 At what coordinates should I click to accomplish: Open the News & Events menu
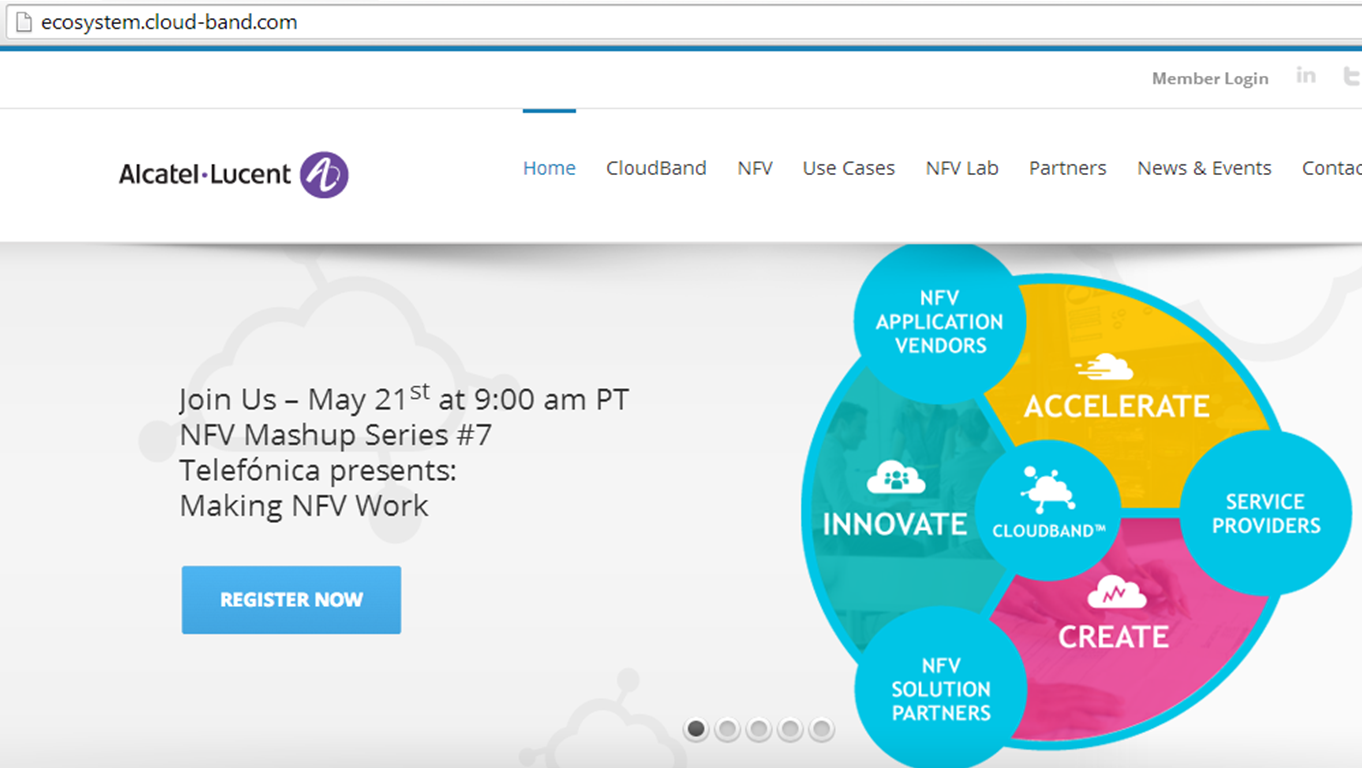[1204, 168]
